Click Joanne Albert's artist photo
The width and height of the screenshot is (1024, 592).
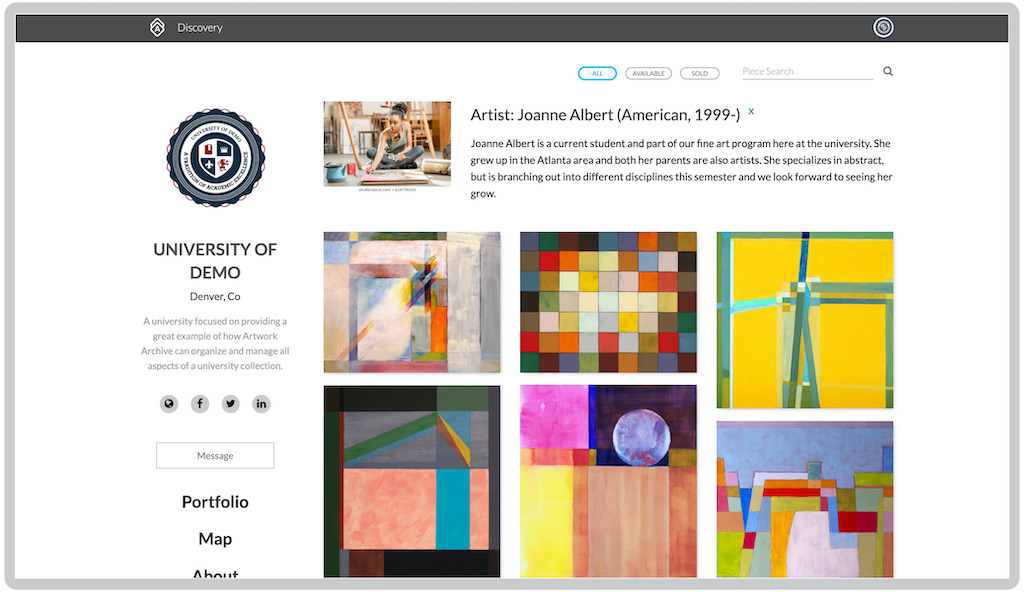387,143
